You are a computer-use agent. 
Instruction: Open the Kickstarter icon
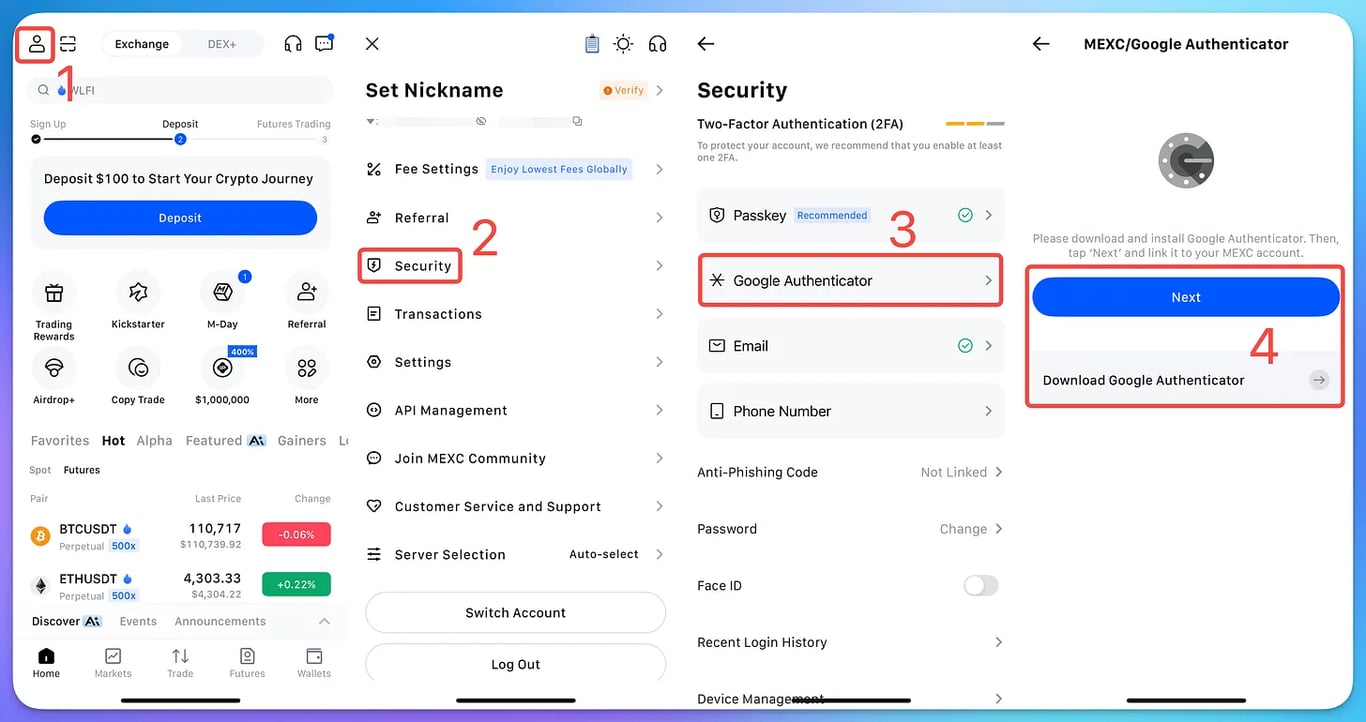click(138, 293)
